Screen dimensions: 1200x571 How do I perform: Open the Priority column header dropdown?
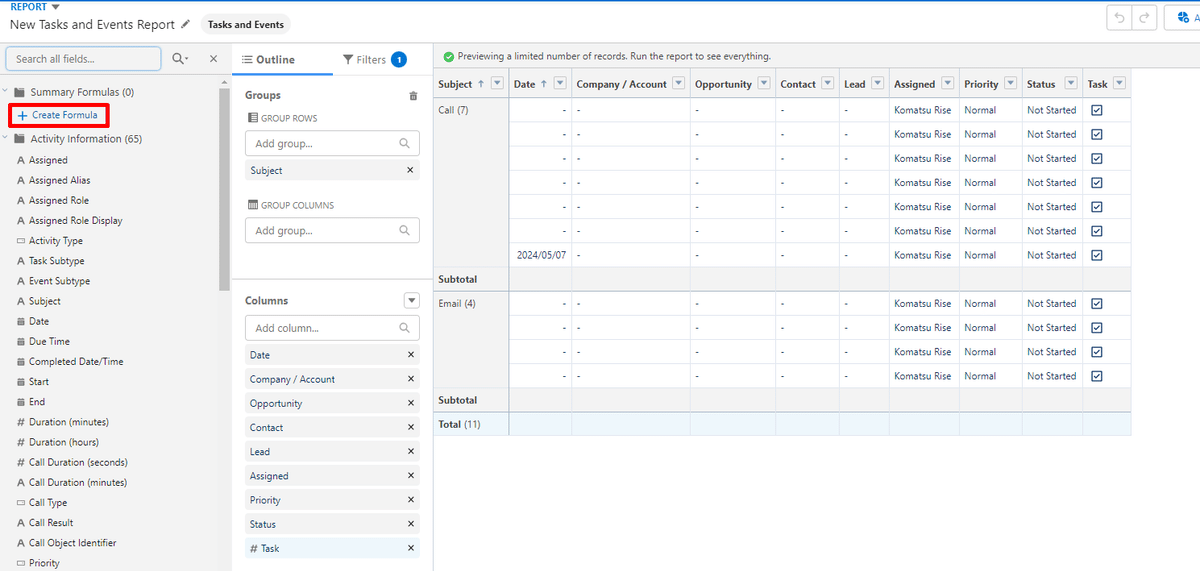pos(1011,84)
